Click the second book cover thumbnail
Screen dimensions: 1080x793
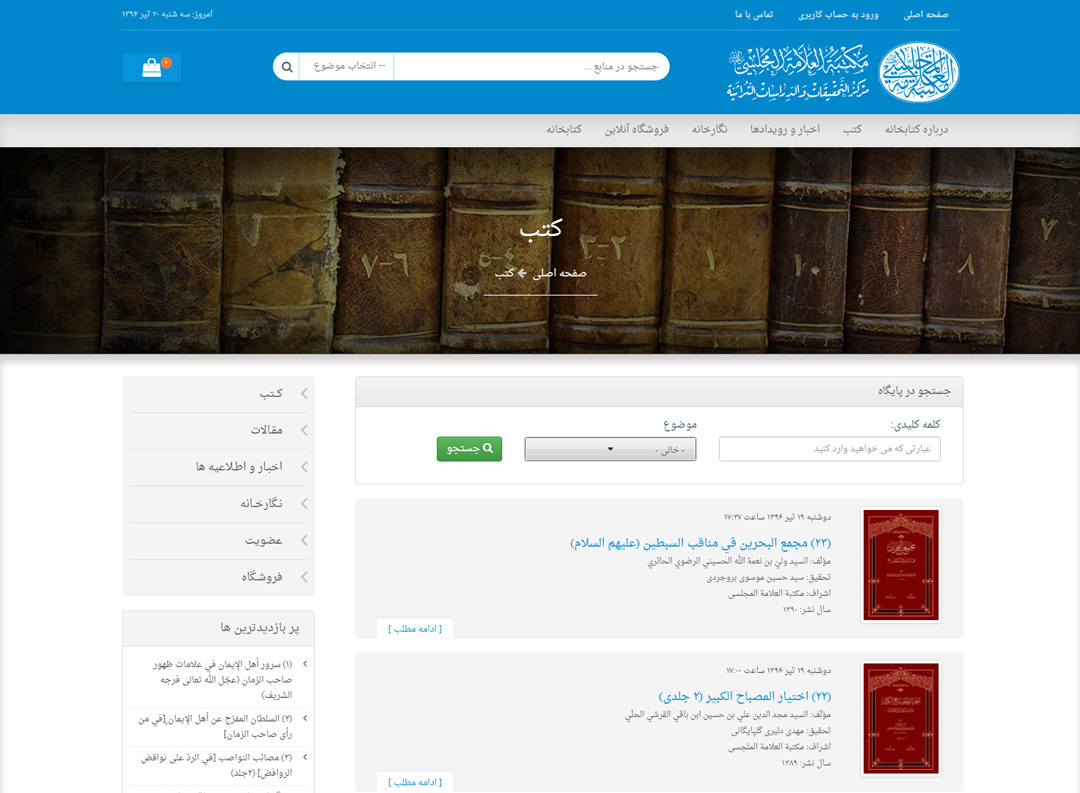point(901,716)
